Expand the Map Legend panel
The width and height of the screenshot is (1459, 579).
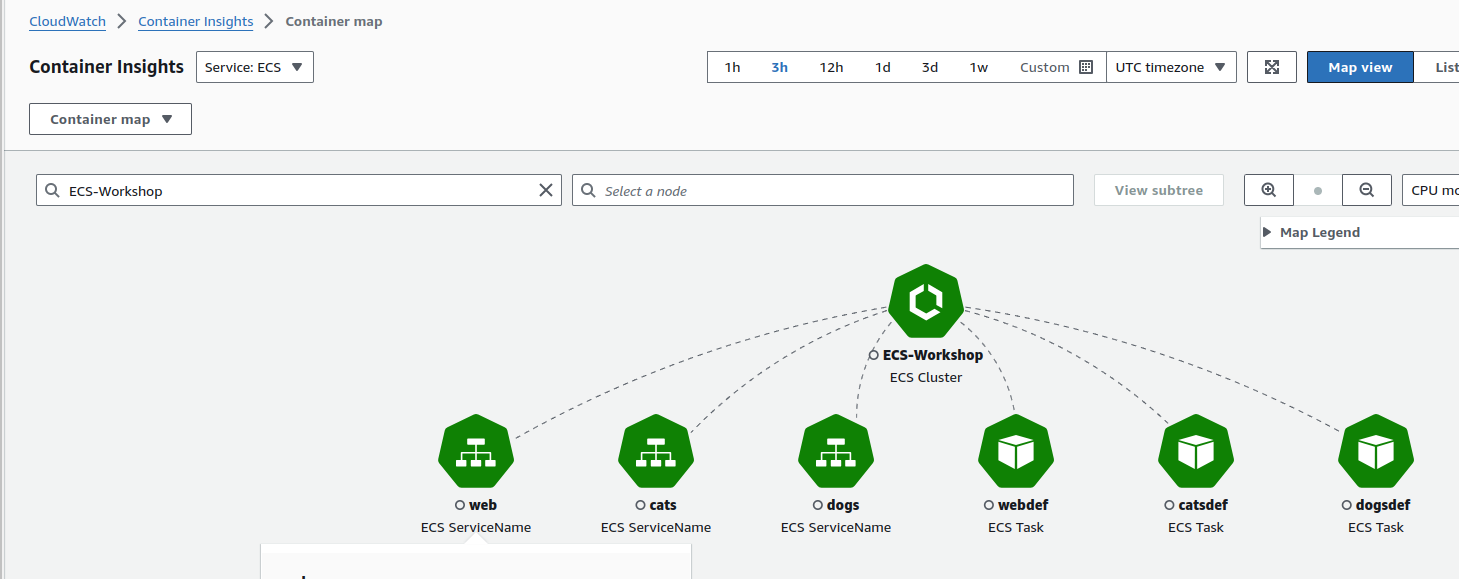(1310, 232)
